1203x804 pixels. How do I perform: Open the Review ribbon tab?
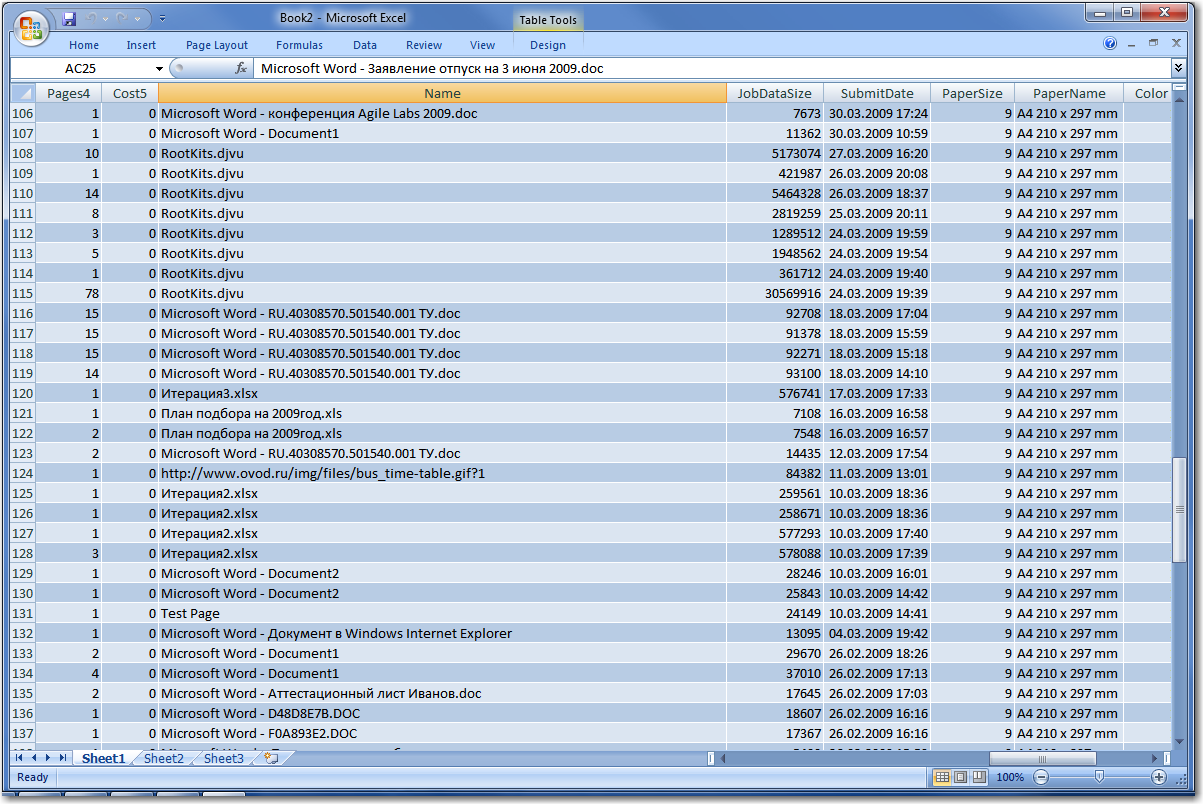424,45
